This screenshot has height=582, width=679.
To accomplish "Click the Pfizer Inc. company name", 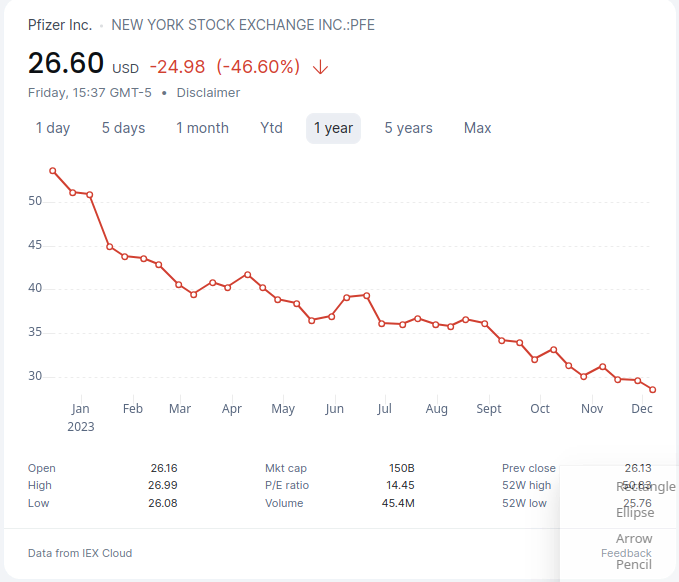I will point(60,25).
